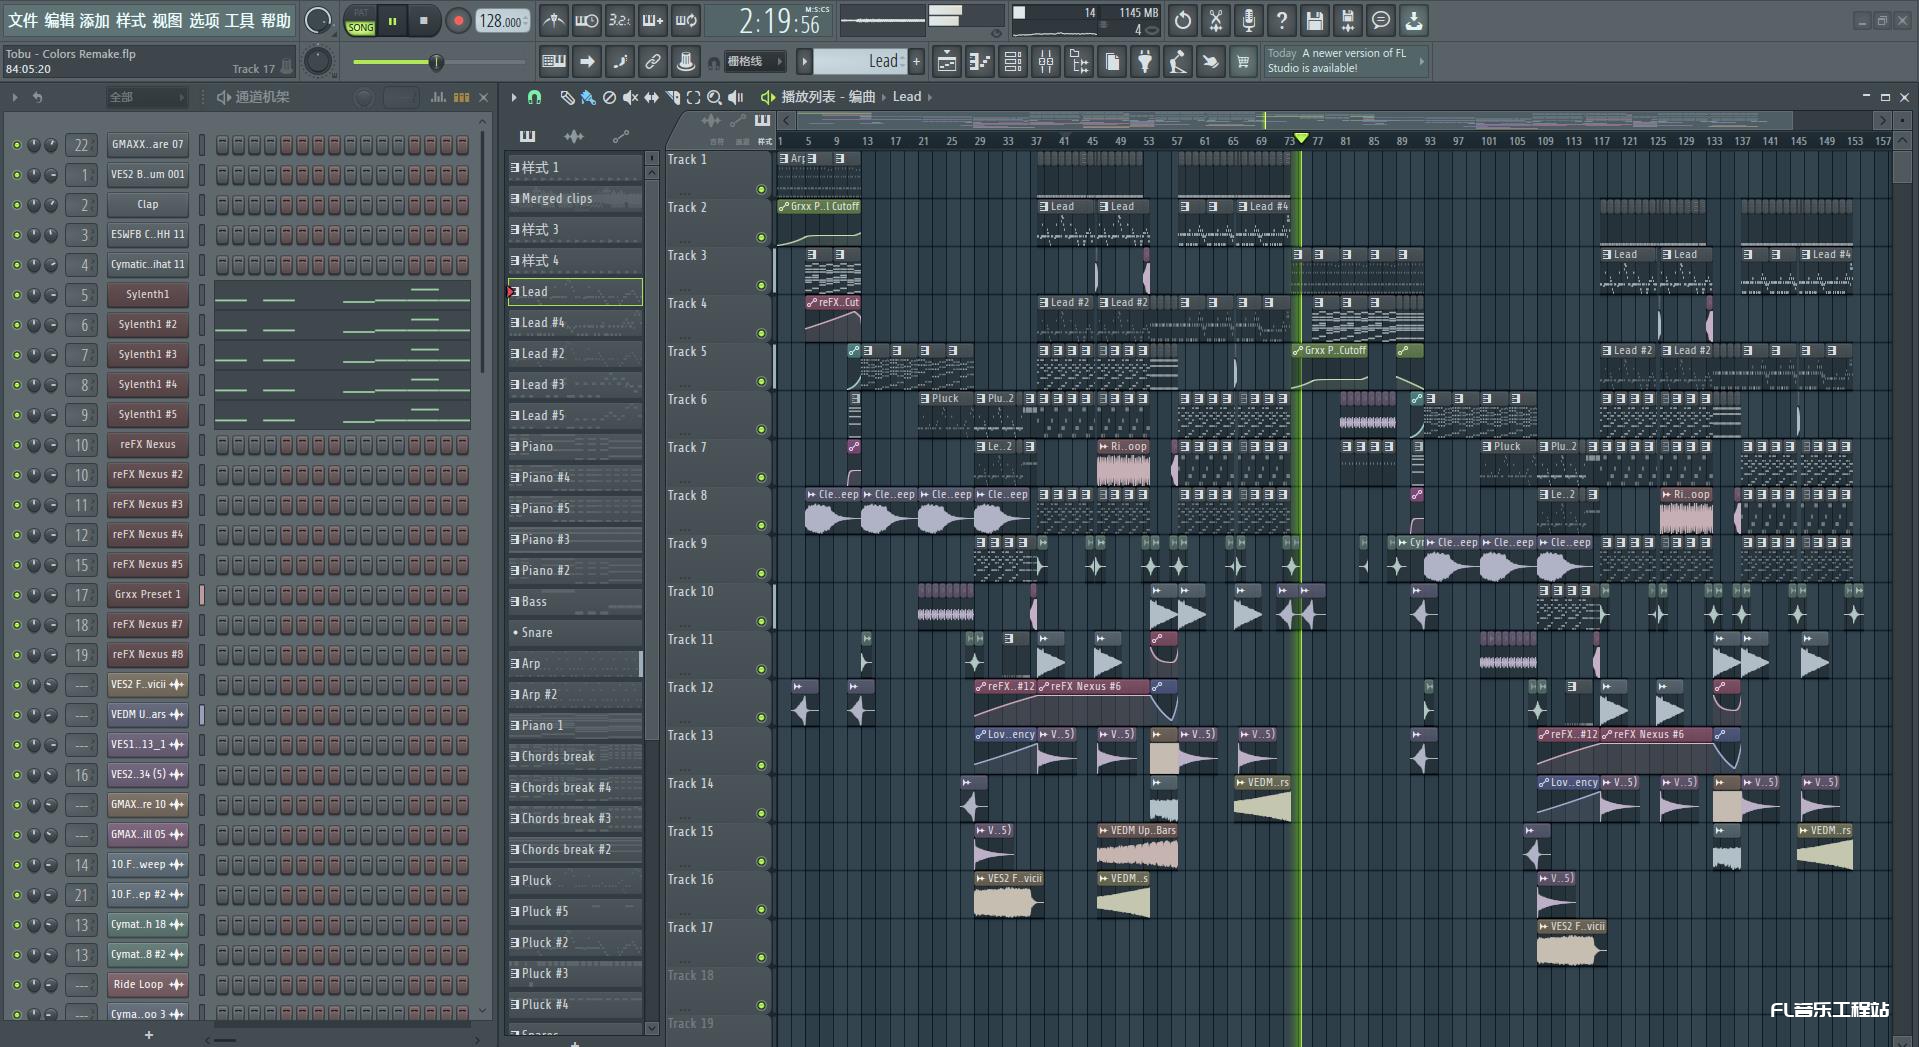1919x1047 pixels.
Task: Open the help question mark icon
Action: click(x=1281, y=20)
